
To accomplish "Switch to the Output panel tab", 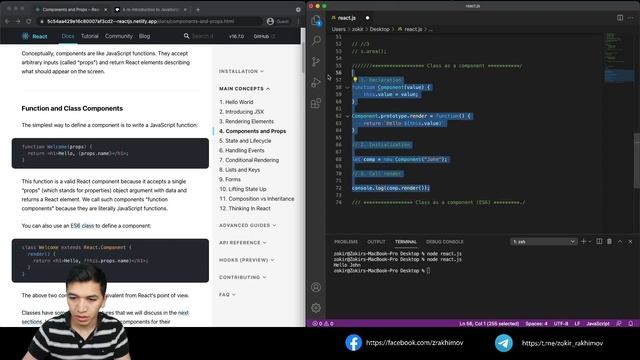I will tap(376, 242).
